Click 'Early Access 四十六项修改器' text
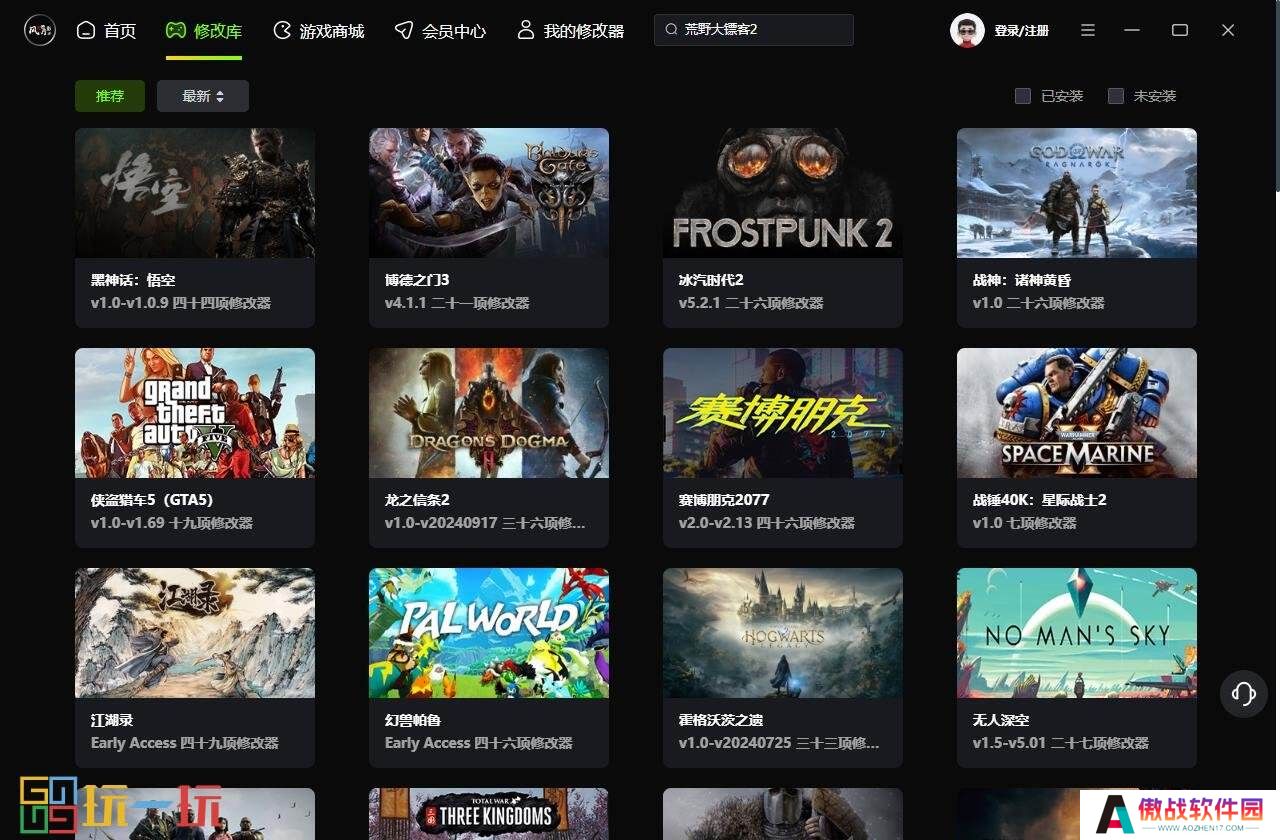The height and width of the screenshot is (840, 1280). [x=479, y=743]
